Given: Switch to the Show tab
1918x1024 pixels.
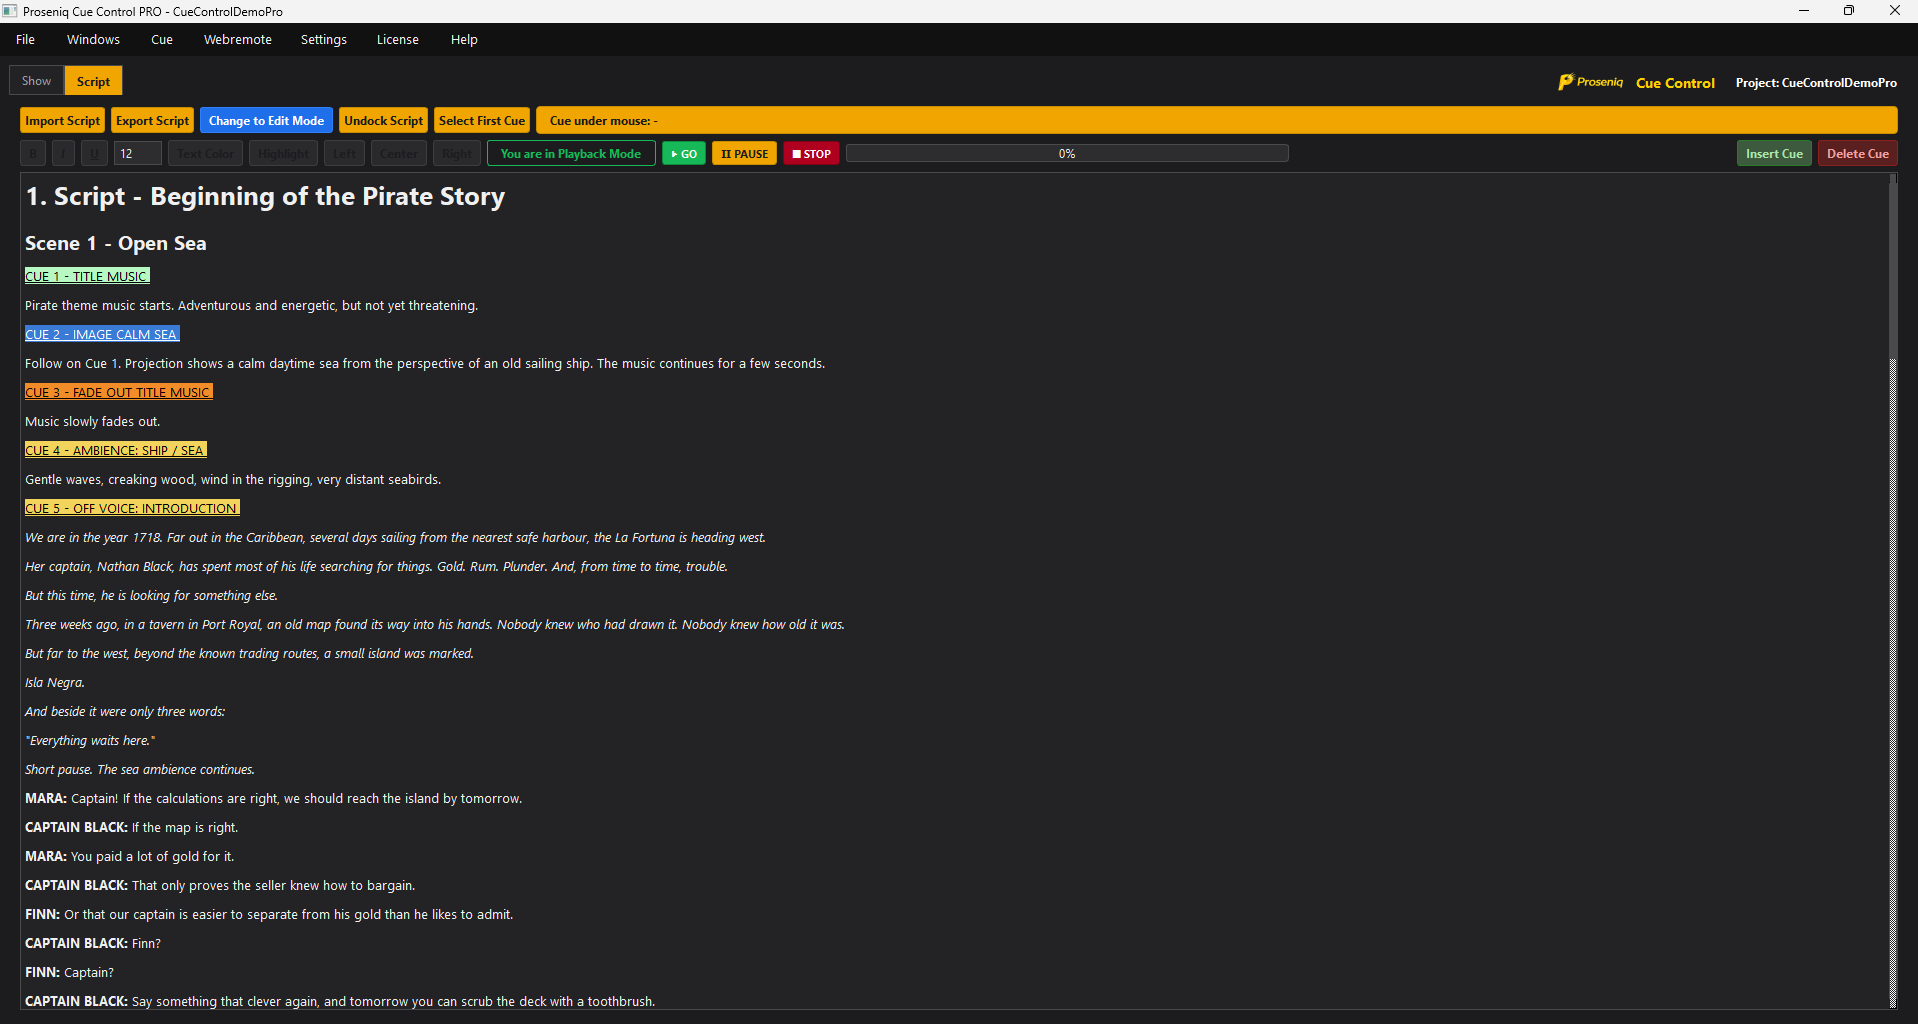Looking at the screenshot, I should coord(36,81).
